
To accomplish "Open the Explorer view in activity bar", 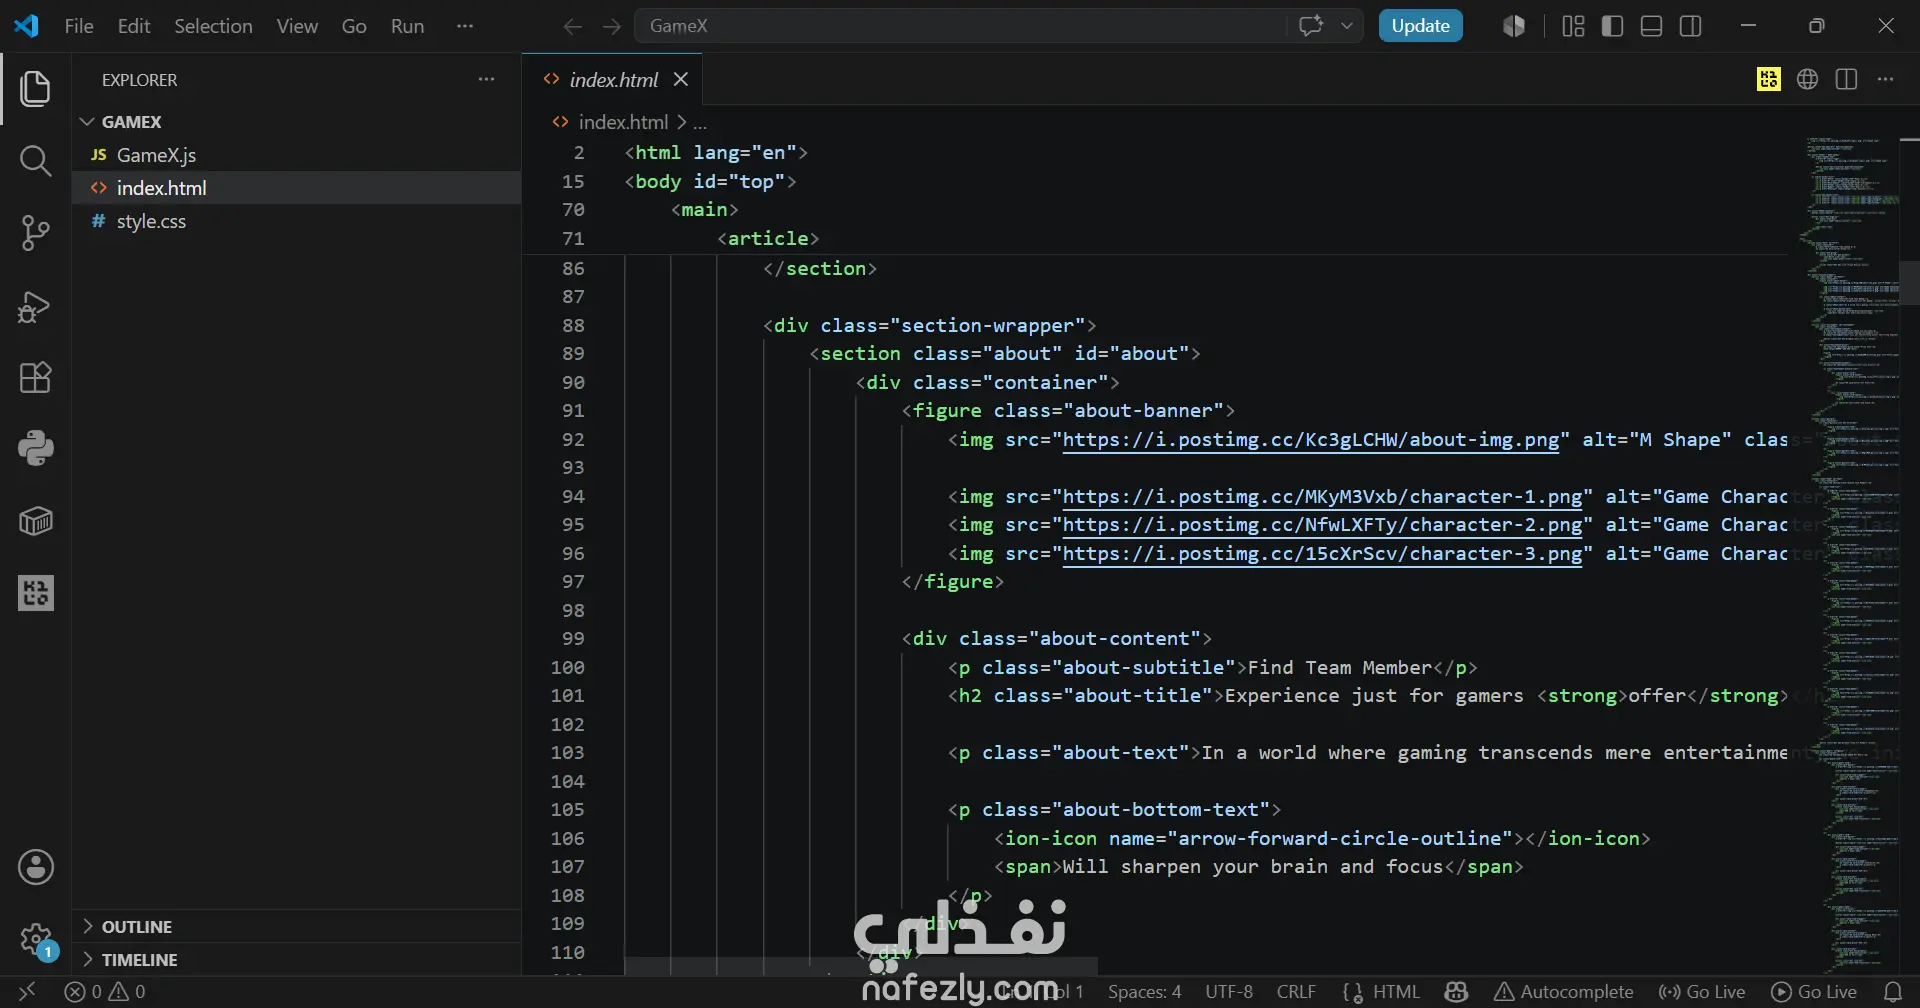I will coord(35,88).
